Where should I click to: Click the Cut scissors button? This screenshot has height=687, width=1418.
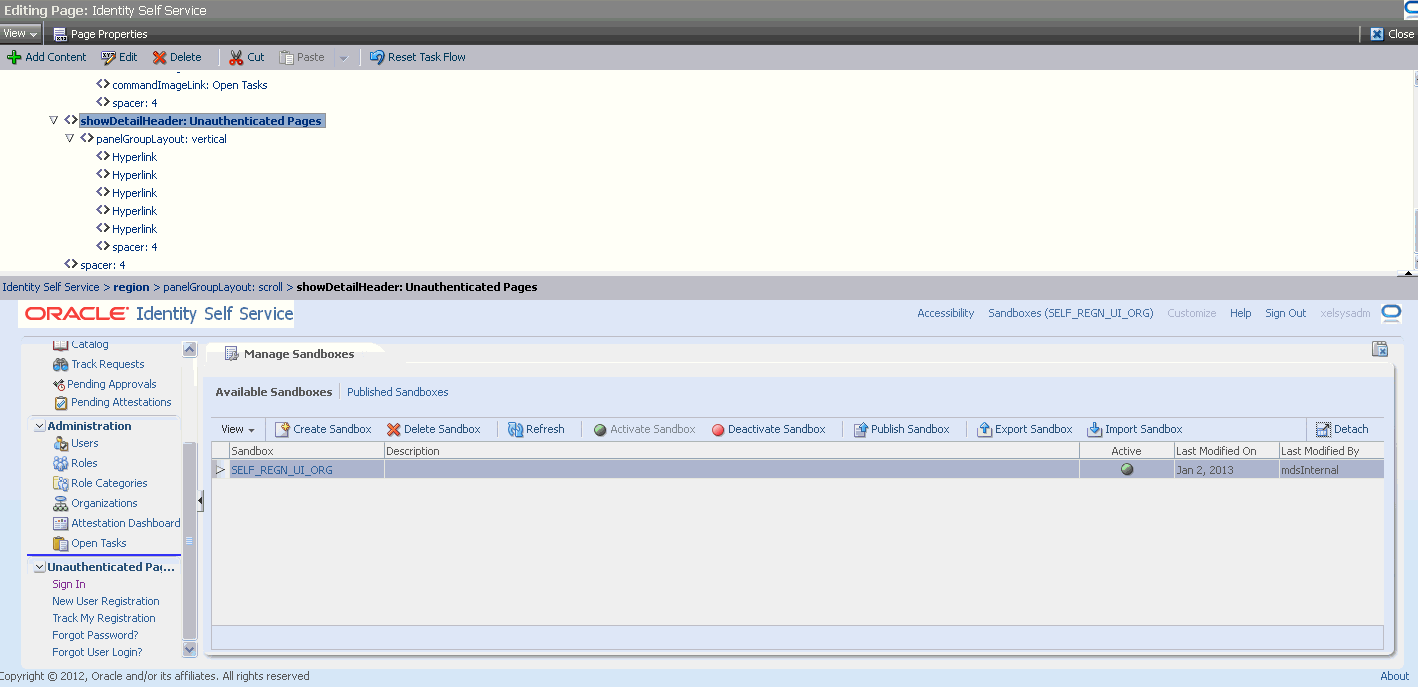coord(247,57)
